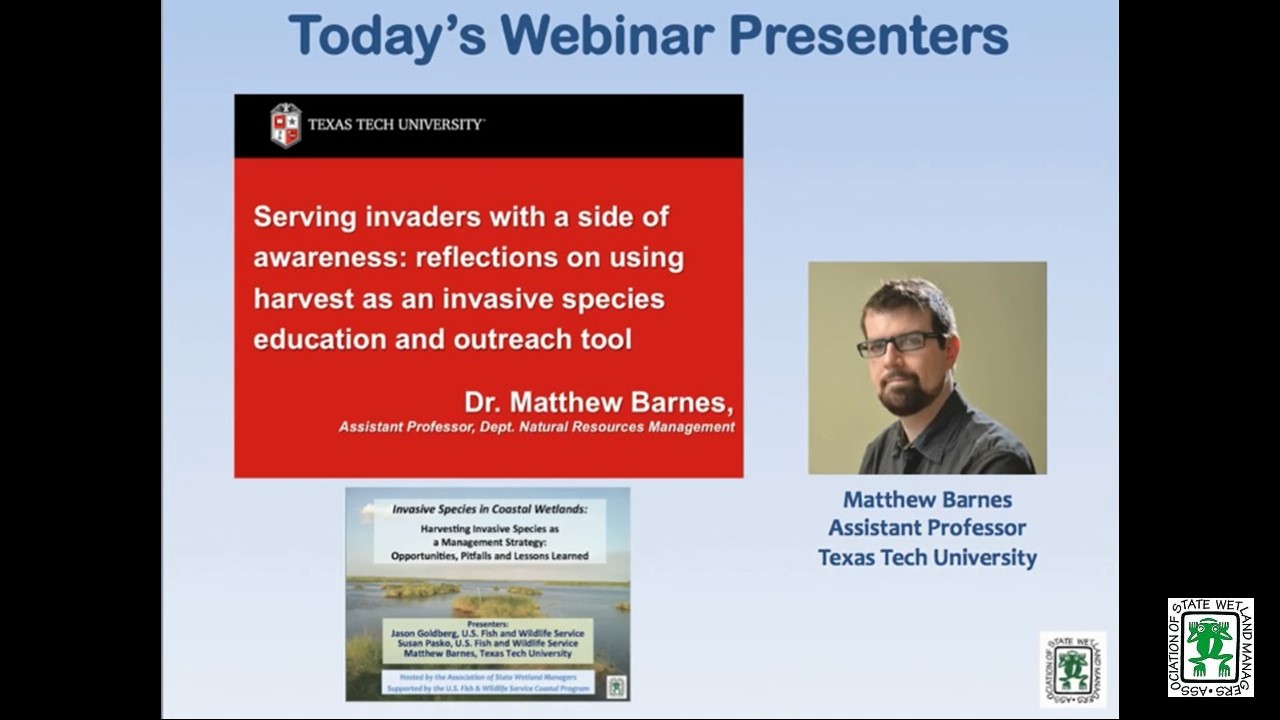
Task: Click "Matthew Barnes, Texas Tech University" in thumbnail
Action: click(x=488, y=653)
